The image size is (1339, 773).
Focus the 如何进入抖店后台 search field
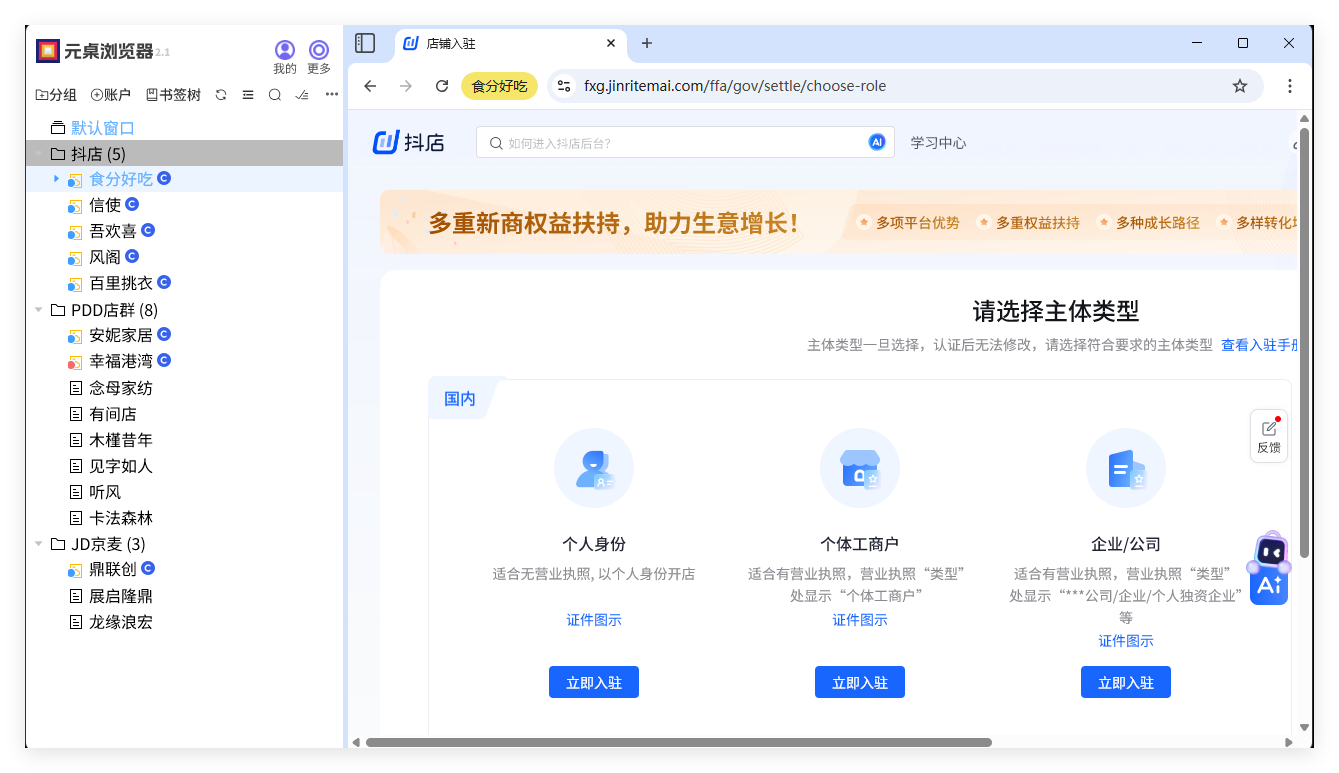(x=685, y=143)
